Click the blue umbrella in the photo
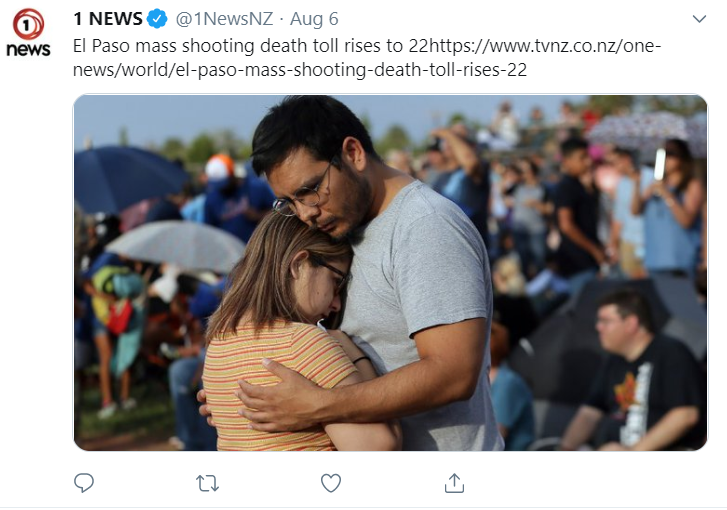 point(128,178)
